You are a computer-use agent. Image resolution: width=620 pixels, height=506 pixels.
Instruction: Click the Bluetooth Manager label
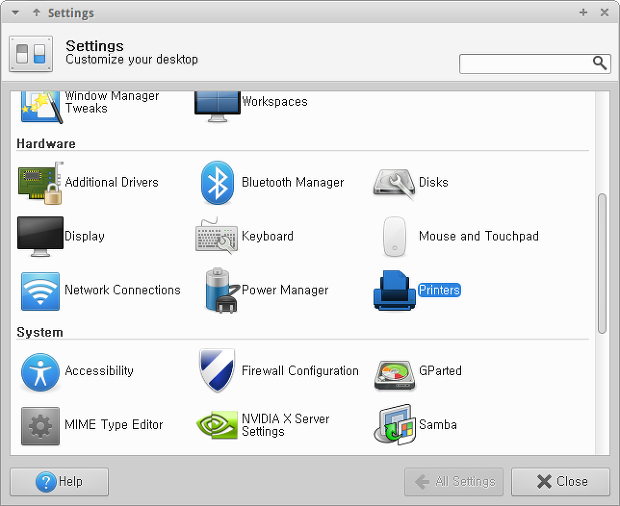tap(293, 182)
